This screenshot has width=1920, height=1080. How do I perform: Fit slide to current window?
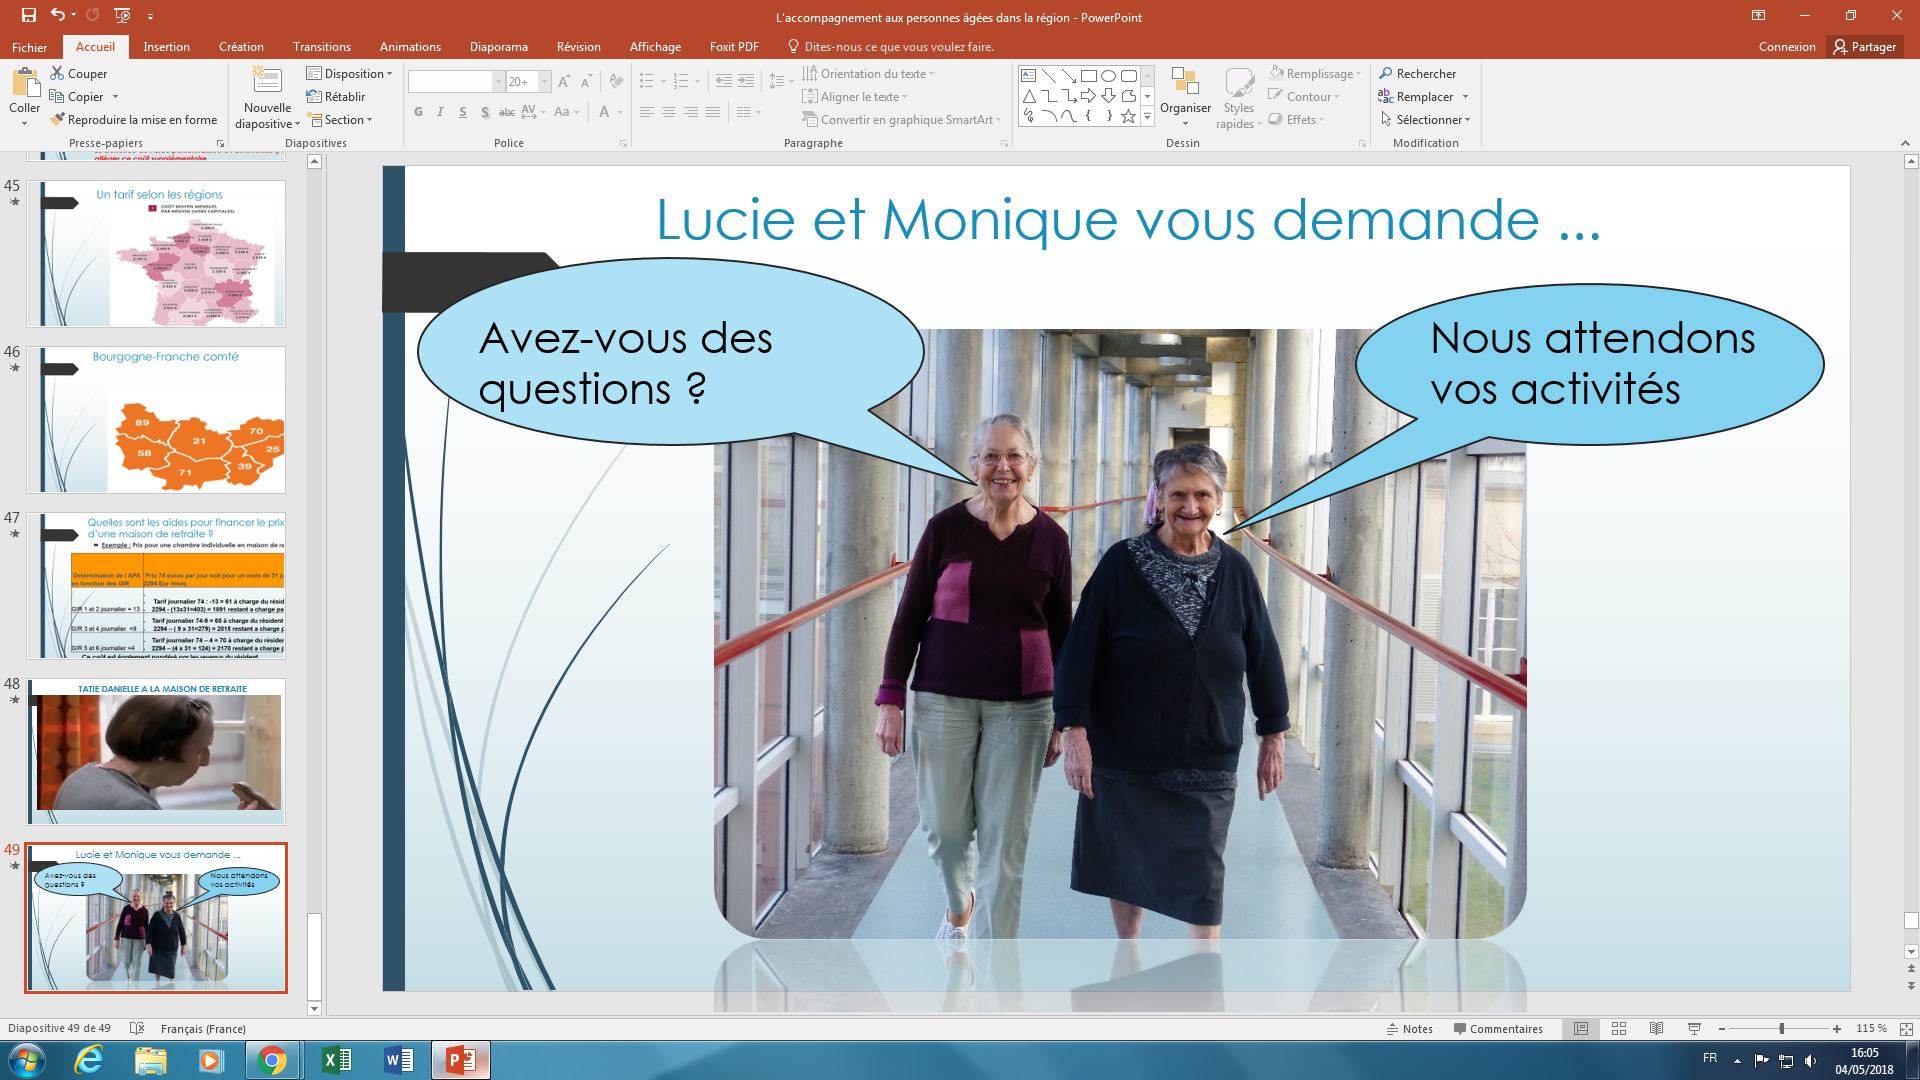1906,1029
